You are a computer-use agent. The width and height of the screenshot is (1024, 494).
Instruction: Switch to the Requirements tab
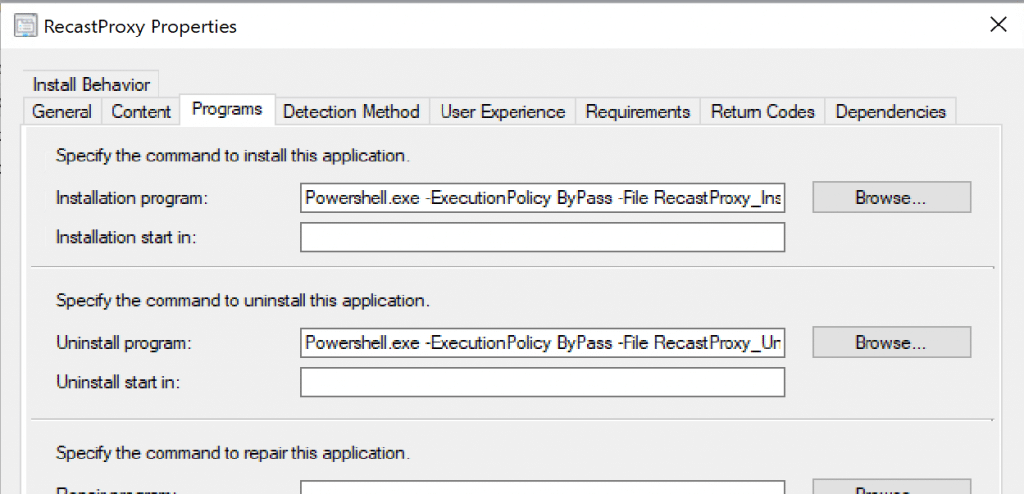(638, 112)
